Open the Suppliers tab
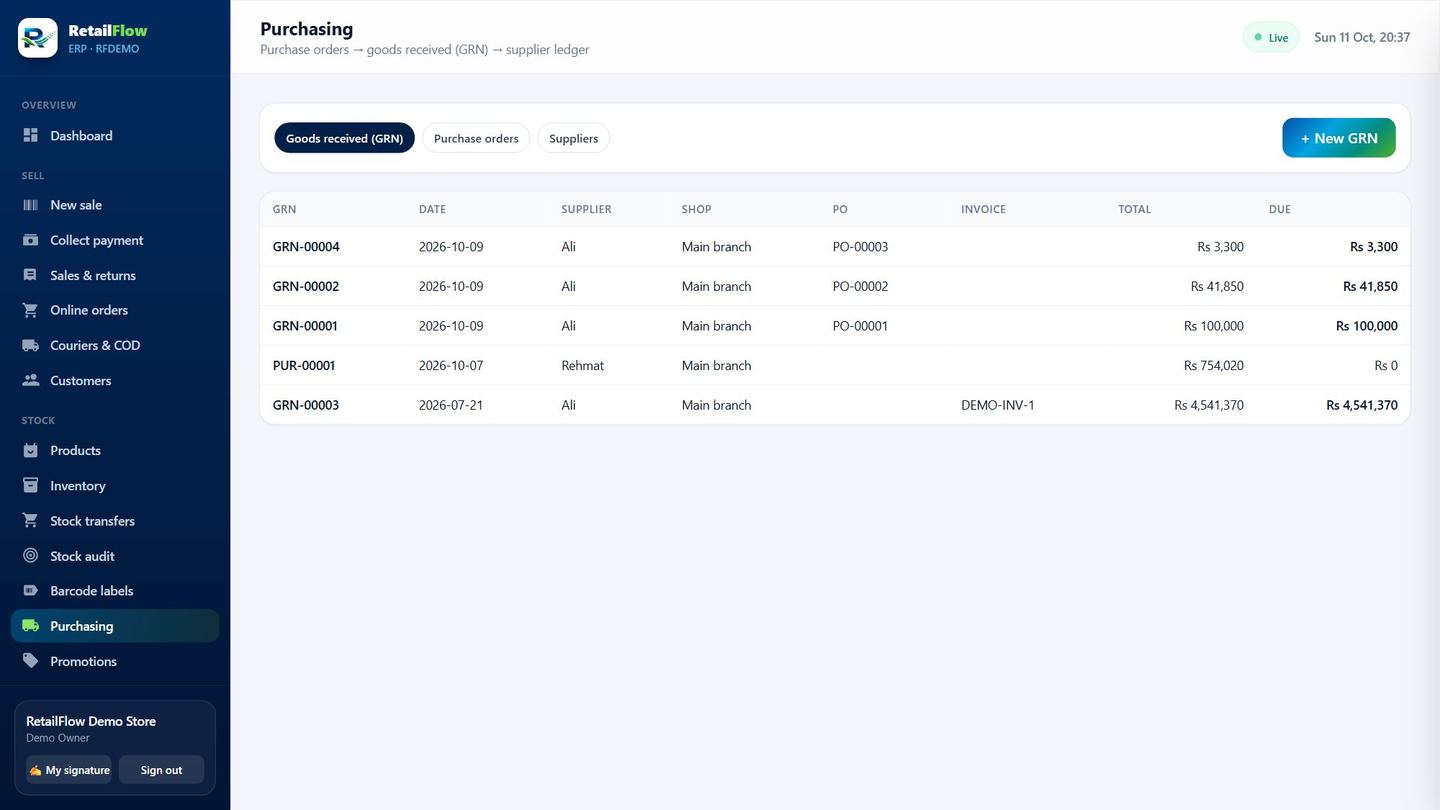Viewport: 1440px width, 810px height. coord(574,138)
